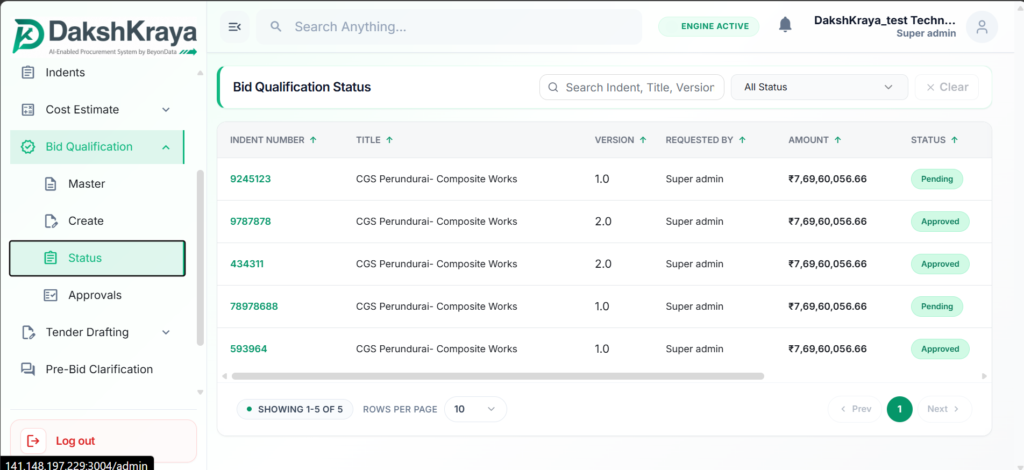
Task: Click the sidebar vertical scrollbar thumb
Action: coord(200,257)
